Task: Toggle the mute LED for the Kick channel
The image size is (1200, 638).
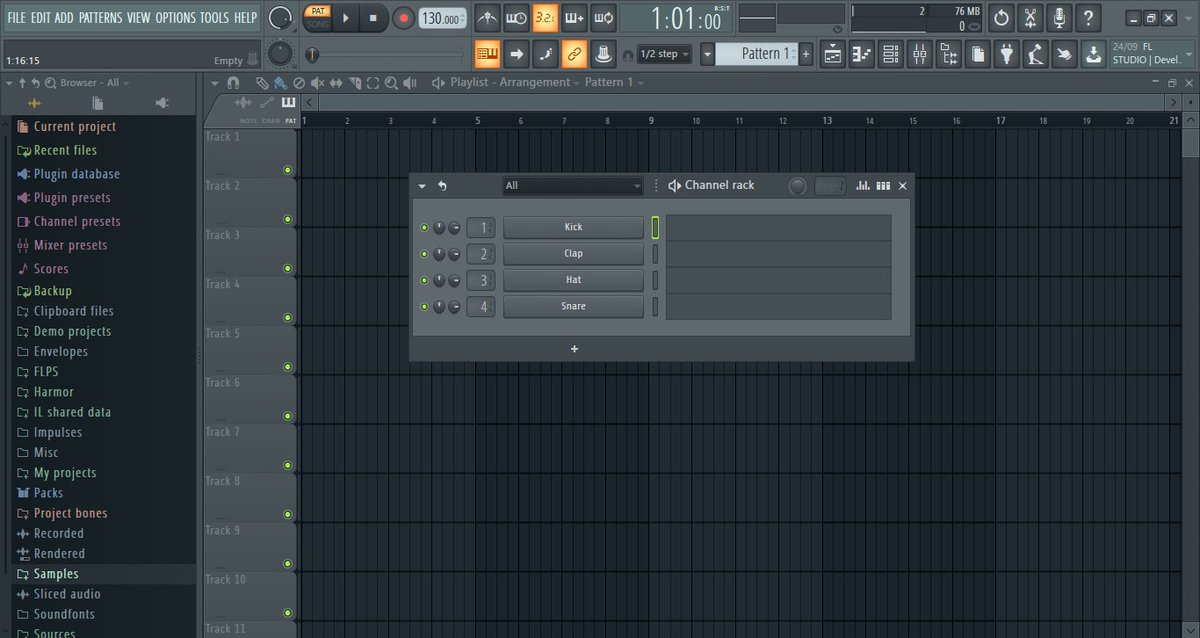Action: click(x=424, y=227)
